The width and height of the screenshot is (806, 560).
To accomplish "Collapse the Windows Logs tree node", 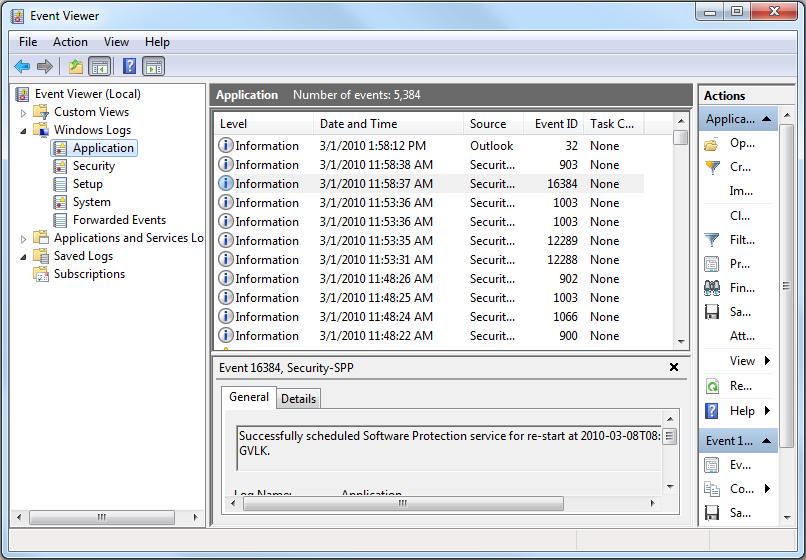I will [24, 130].
